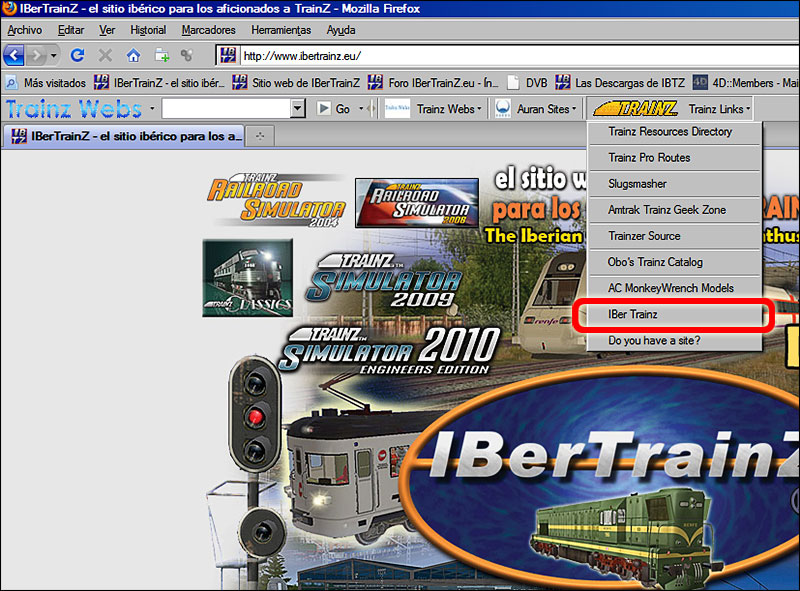Viewport: 800px width, 591px height.
Task: Open the Editar menu
Action: pyautogui.click(x=70, y=30)
